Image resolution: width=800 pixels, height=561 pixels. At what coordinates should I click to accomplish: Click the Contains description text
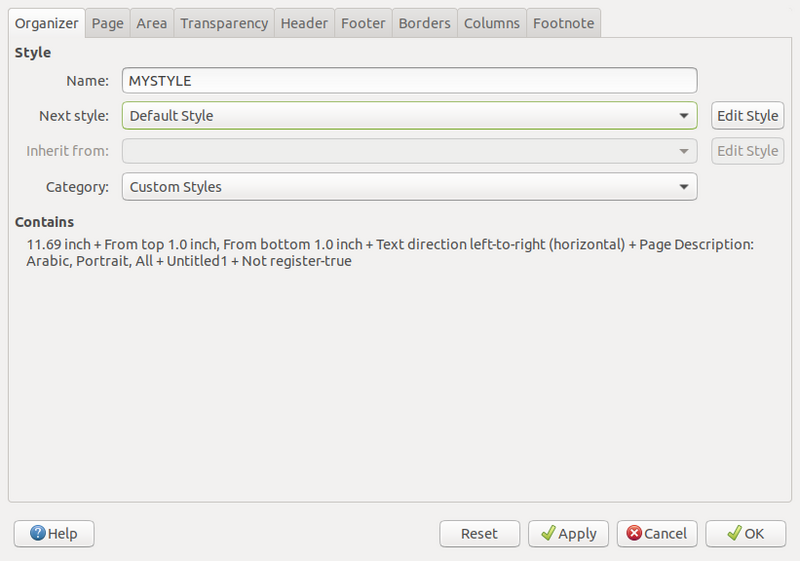[390, 252]
